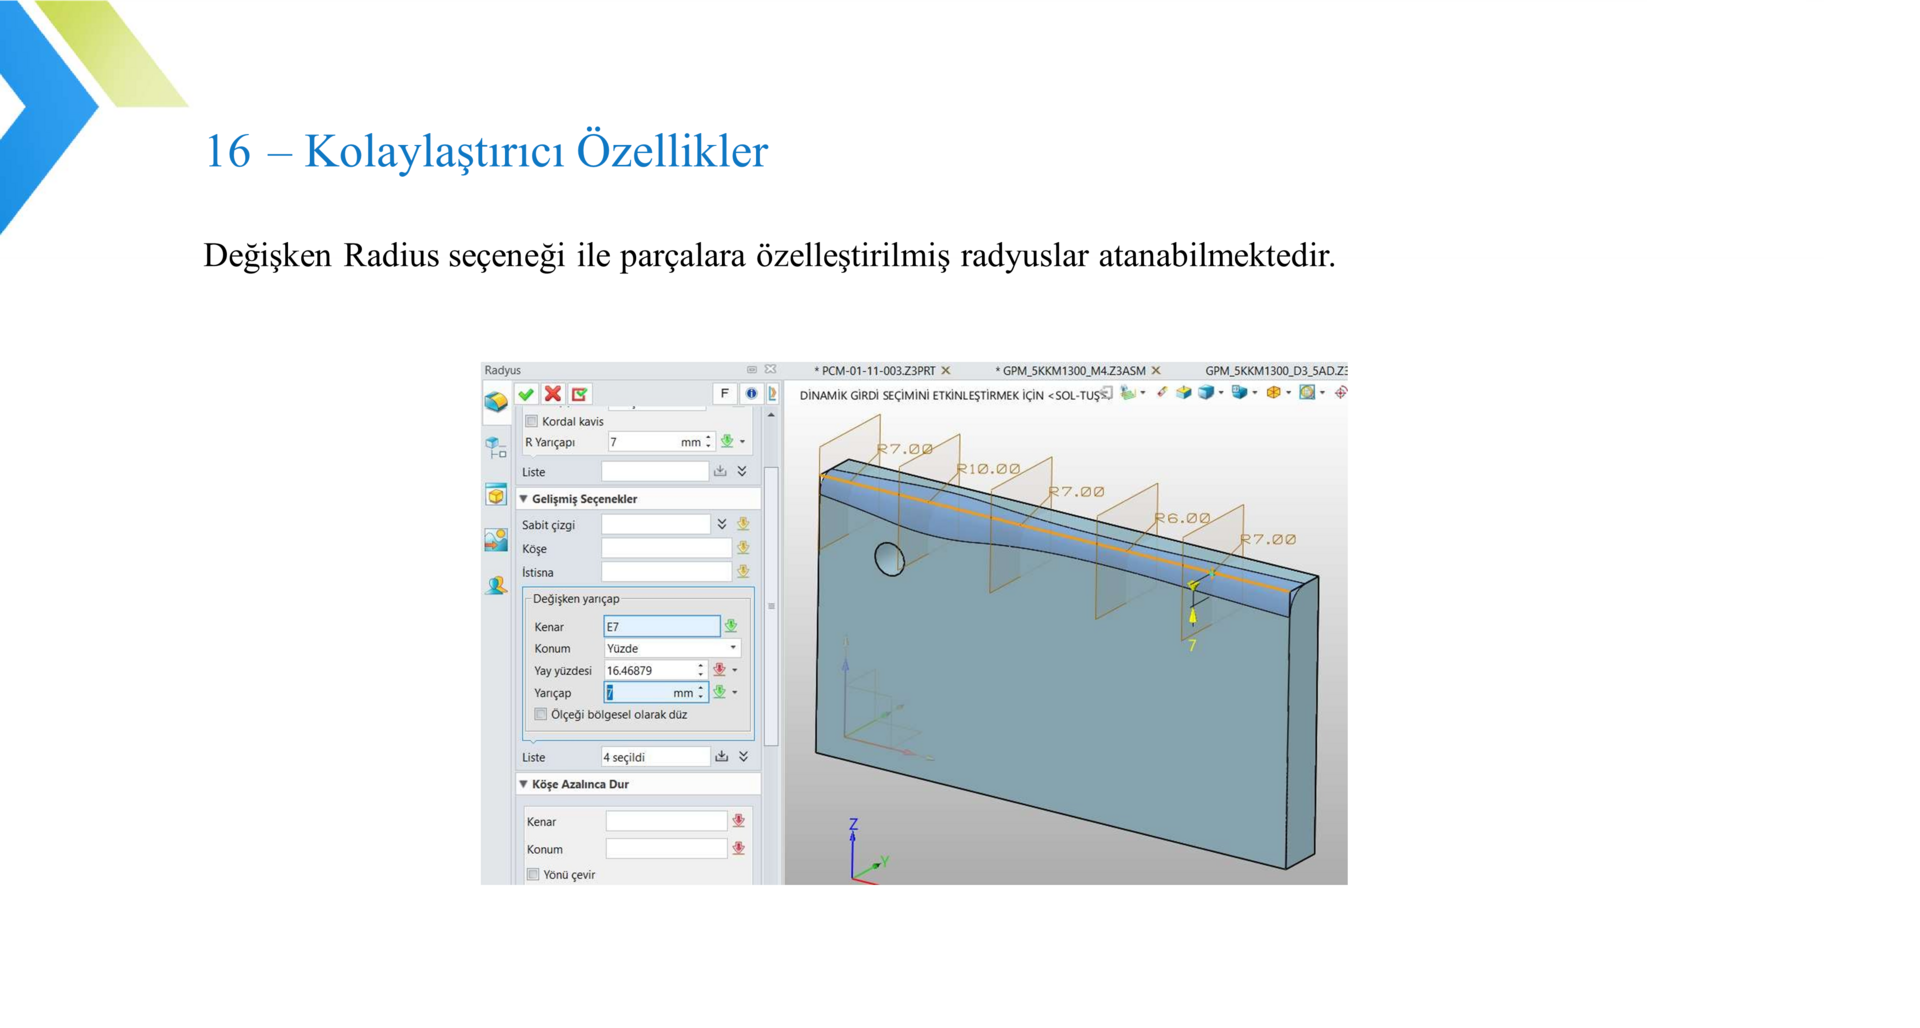Screen dimensions: 1920x1028
Task: Switch to the PCM-01-11-003.Z3PRT tab
Action: pos(877,371)
